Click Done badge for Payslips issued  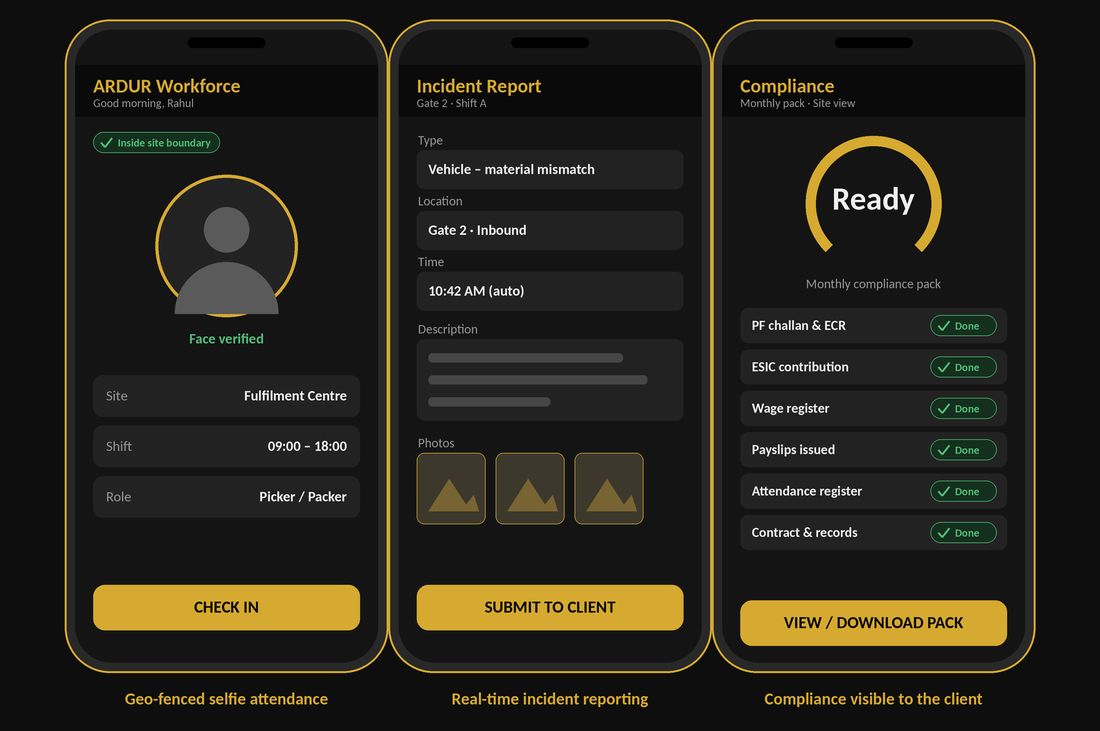[x=963, y=450]
